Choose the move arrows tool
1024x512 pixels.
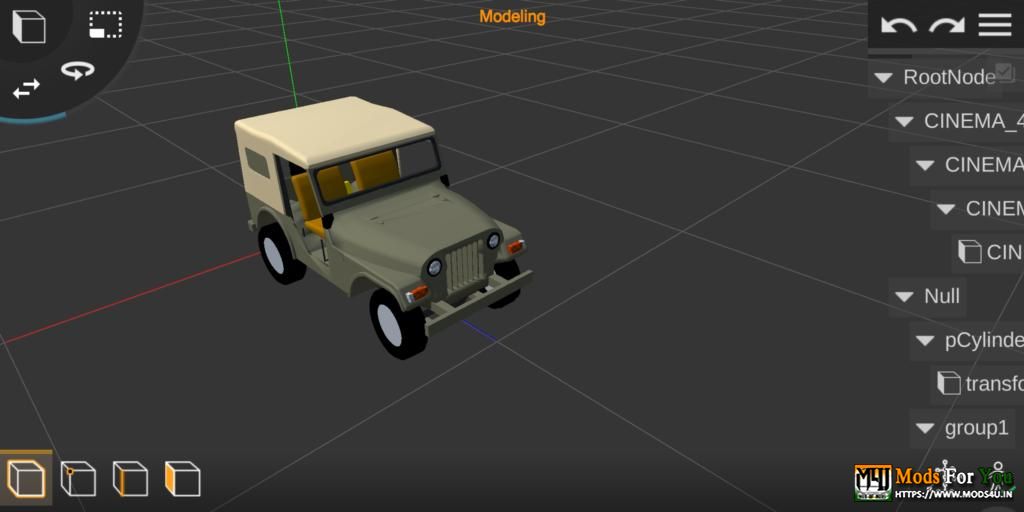click(x=26, y=89)
